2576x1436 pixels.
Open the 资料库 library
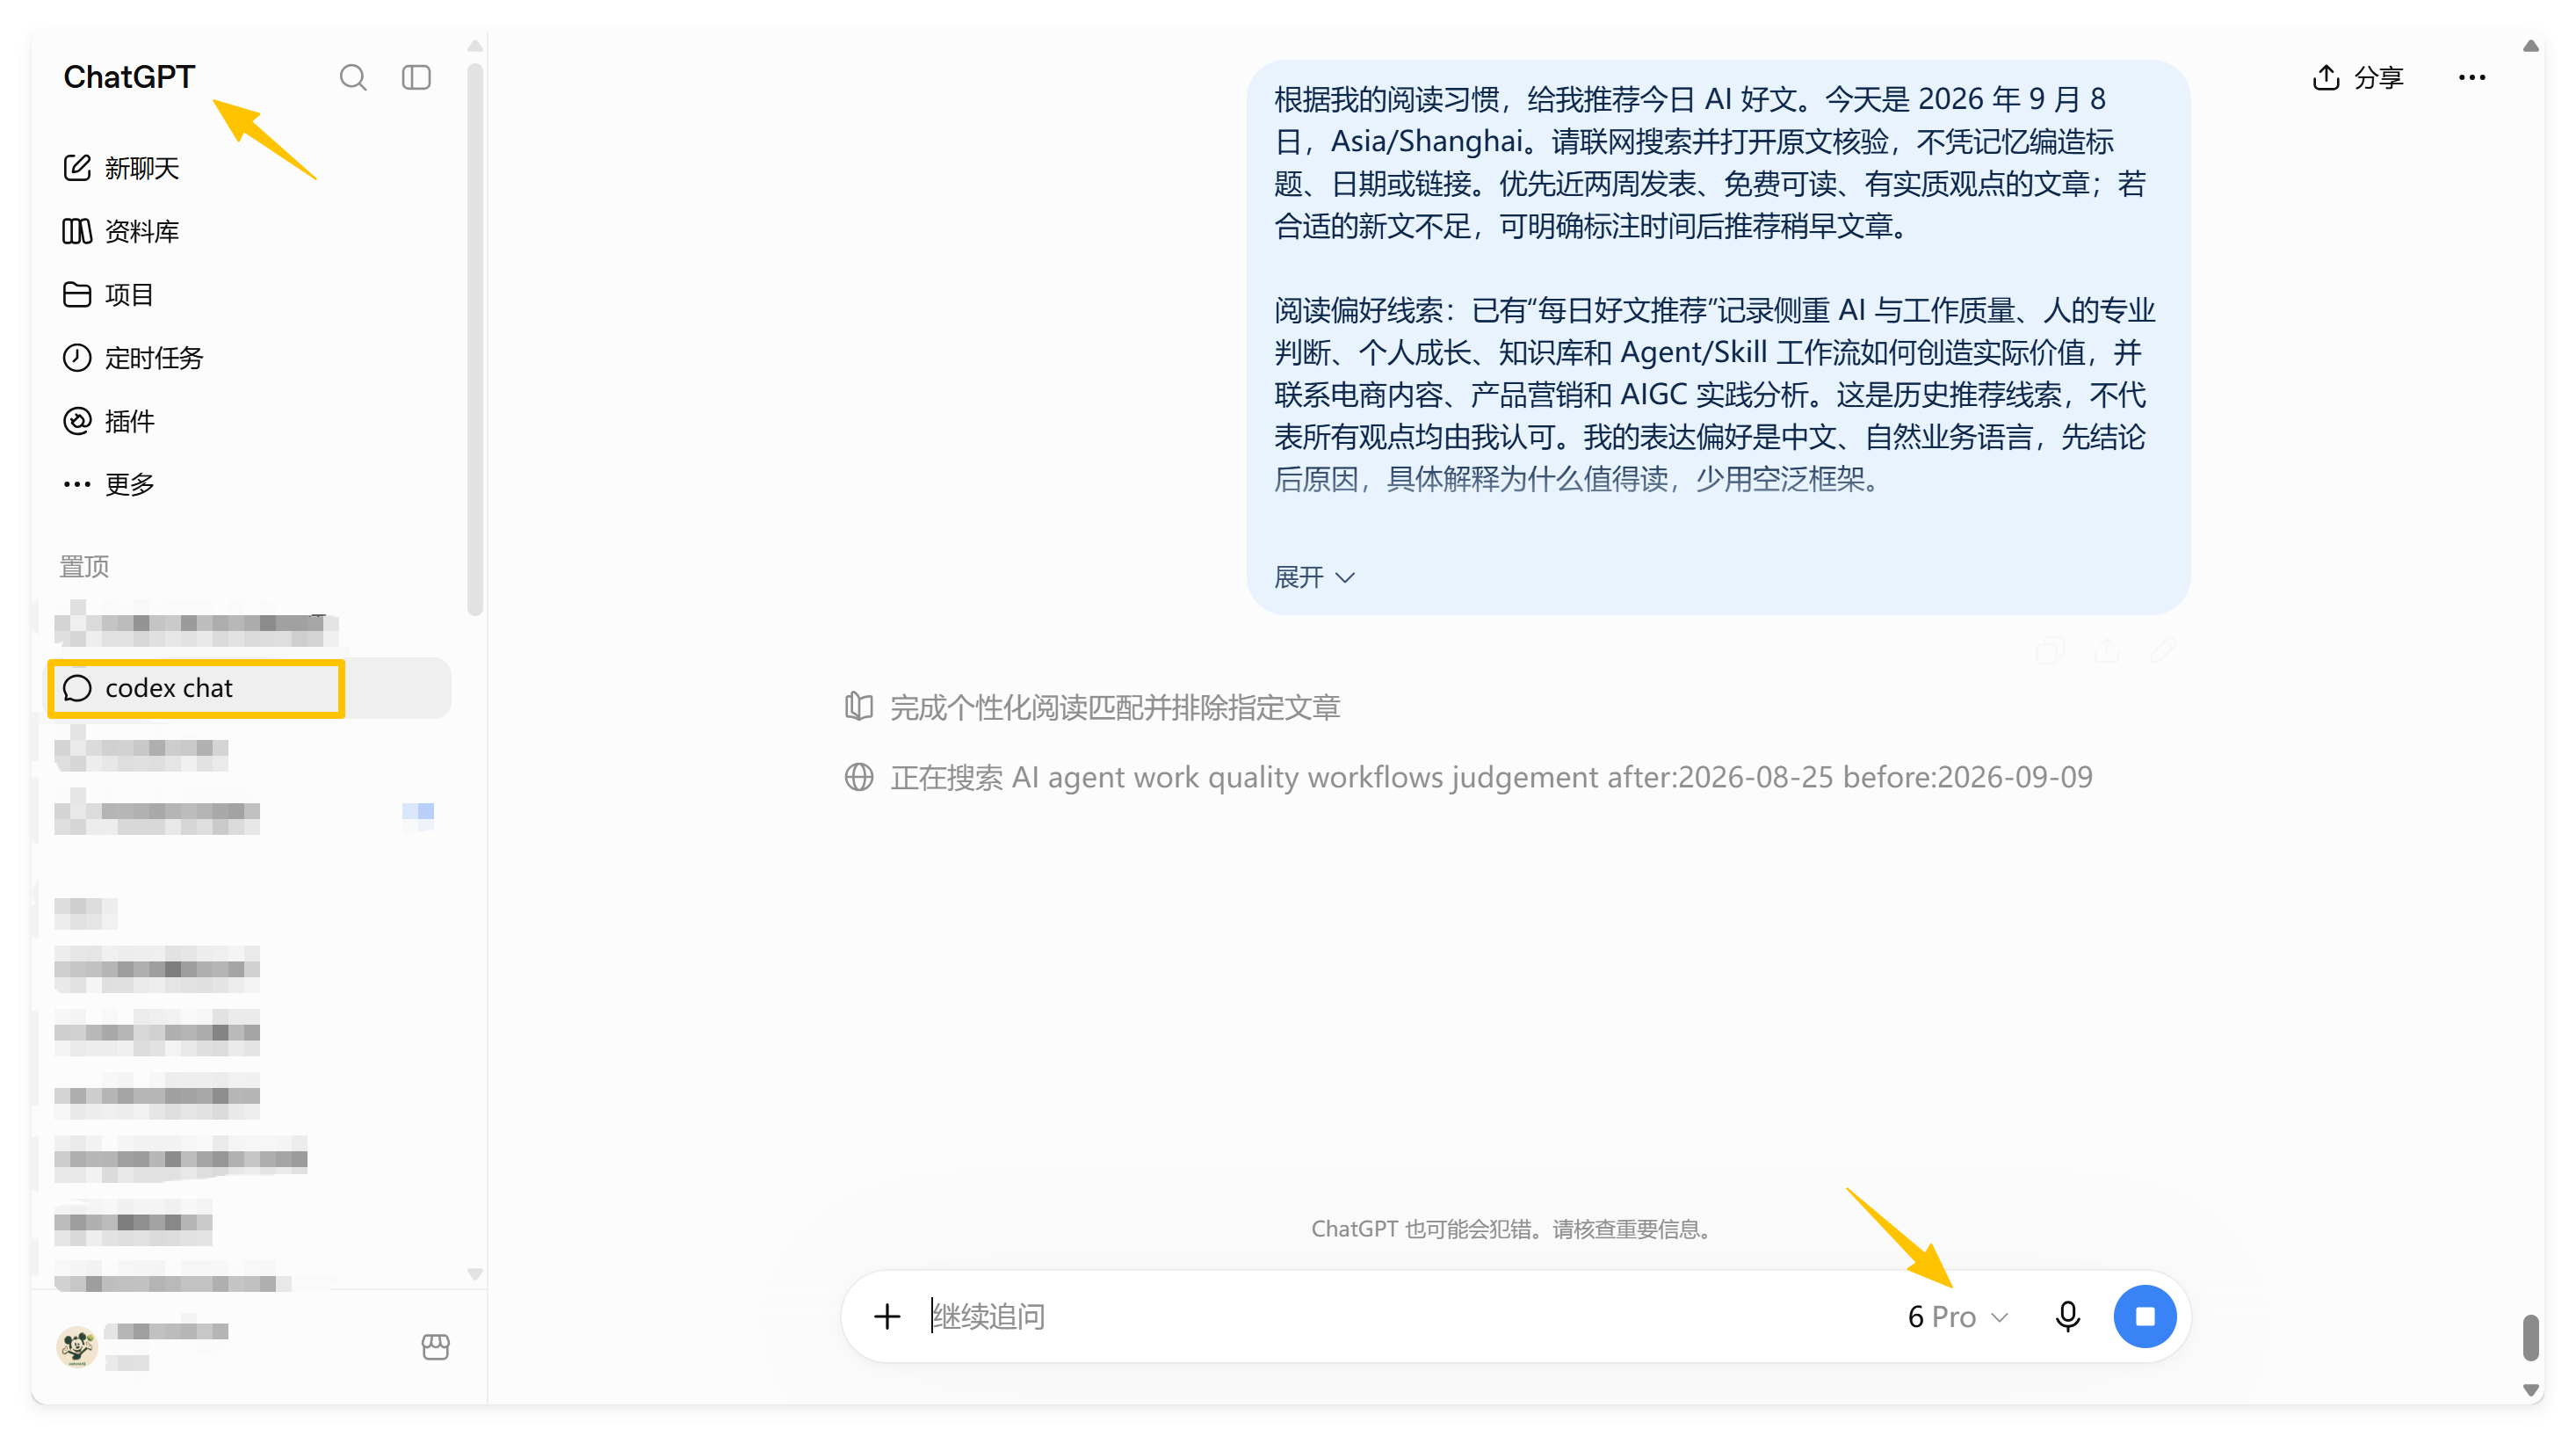tap(121, 231)
